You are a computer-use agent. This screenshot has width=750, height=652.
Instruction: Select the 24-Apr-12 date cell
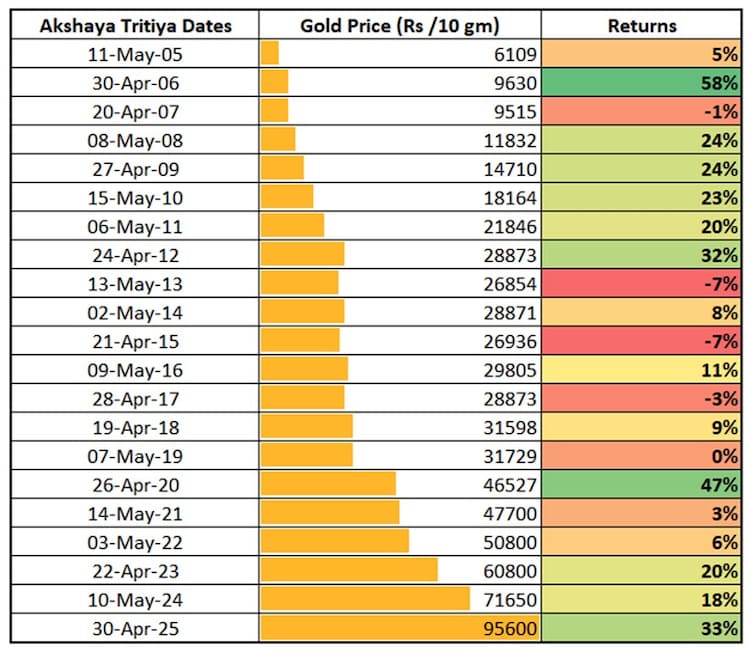[135, 254]
